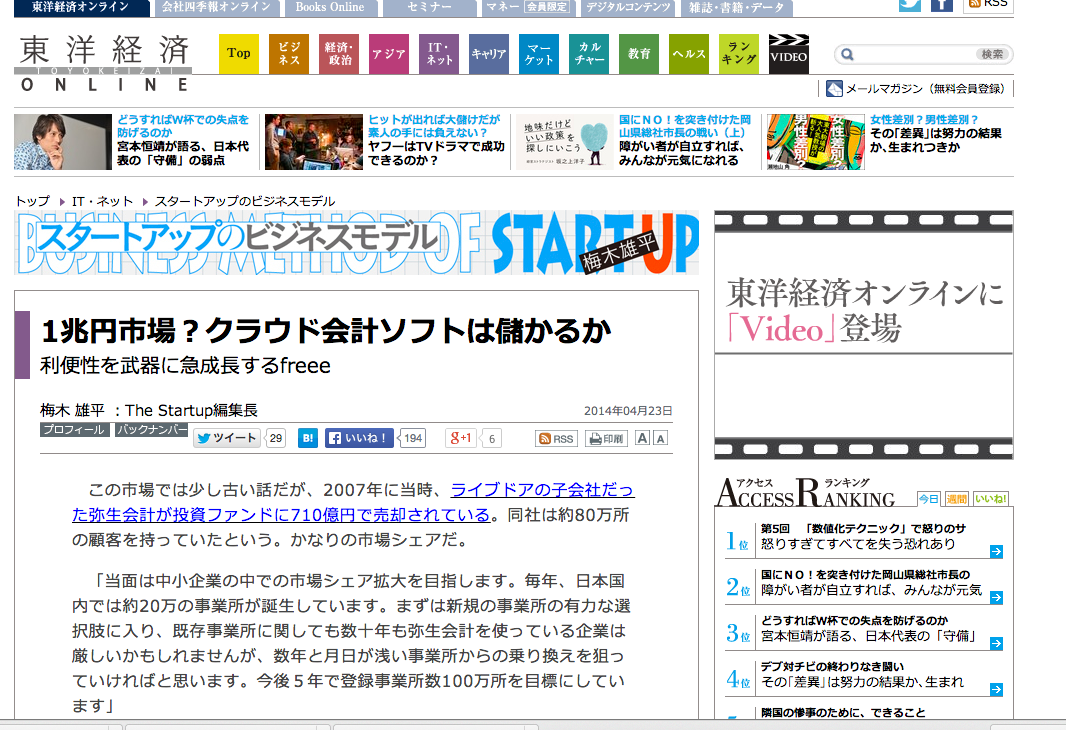The height and width of the screenshot is (730, 1066).
Task: Switch ranking to the いいね! tab
Action: pos(990,498)
